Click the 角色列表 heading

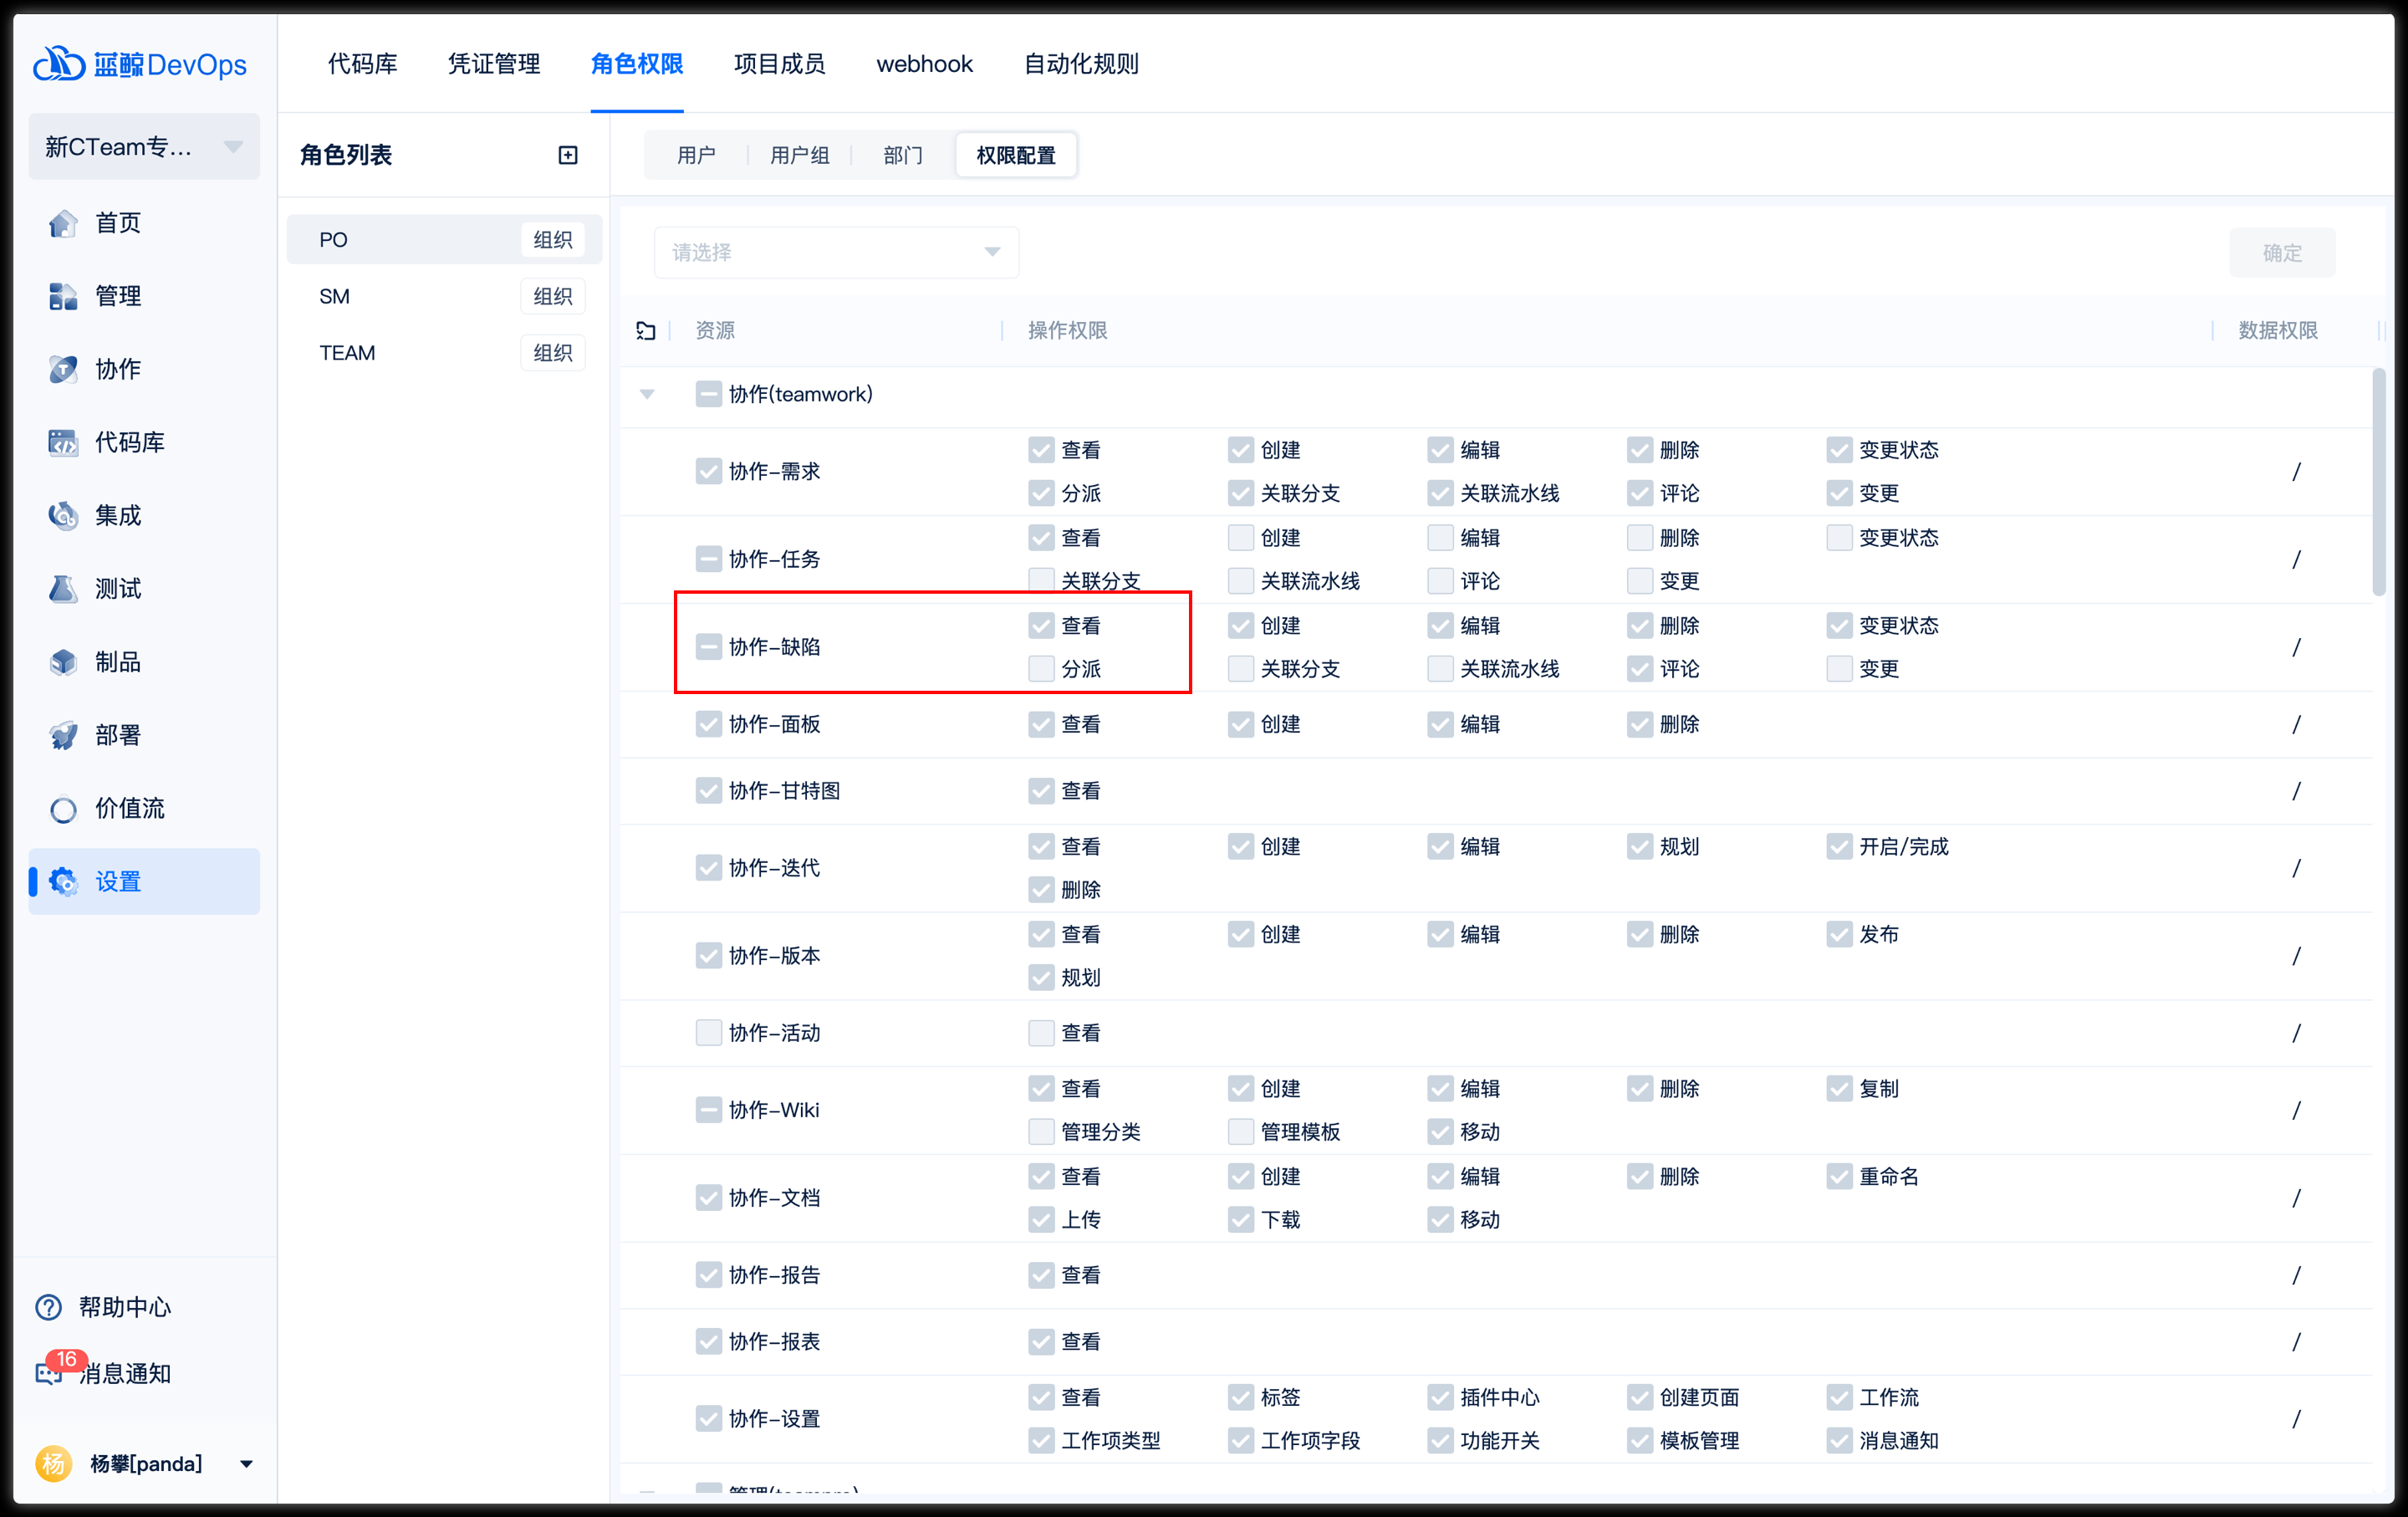(346, 155)
